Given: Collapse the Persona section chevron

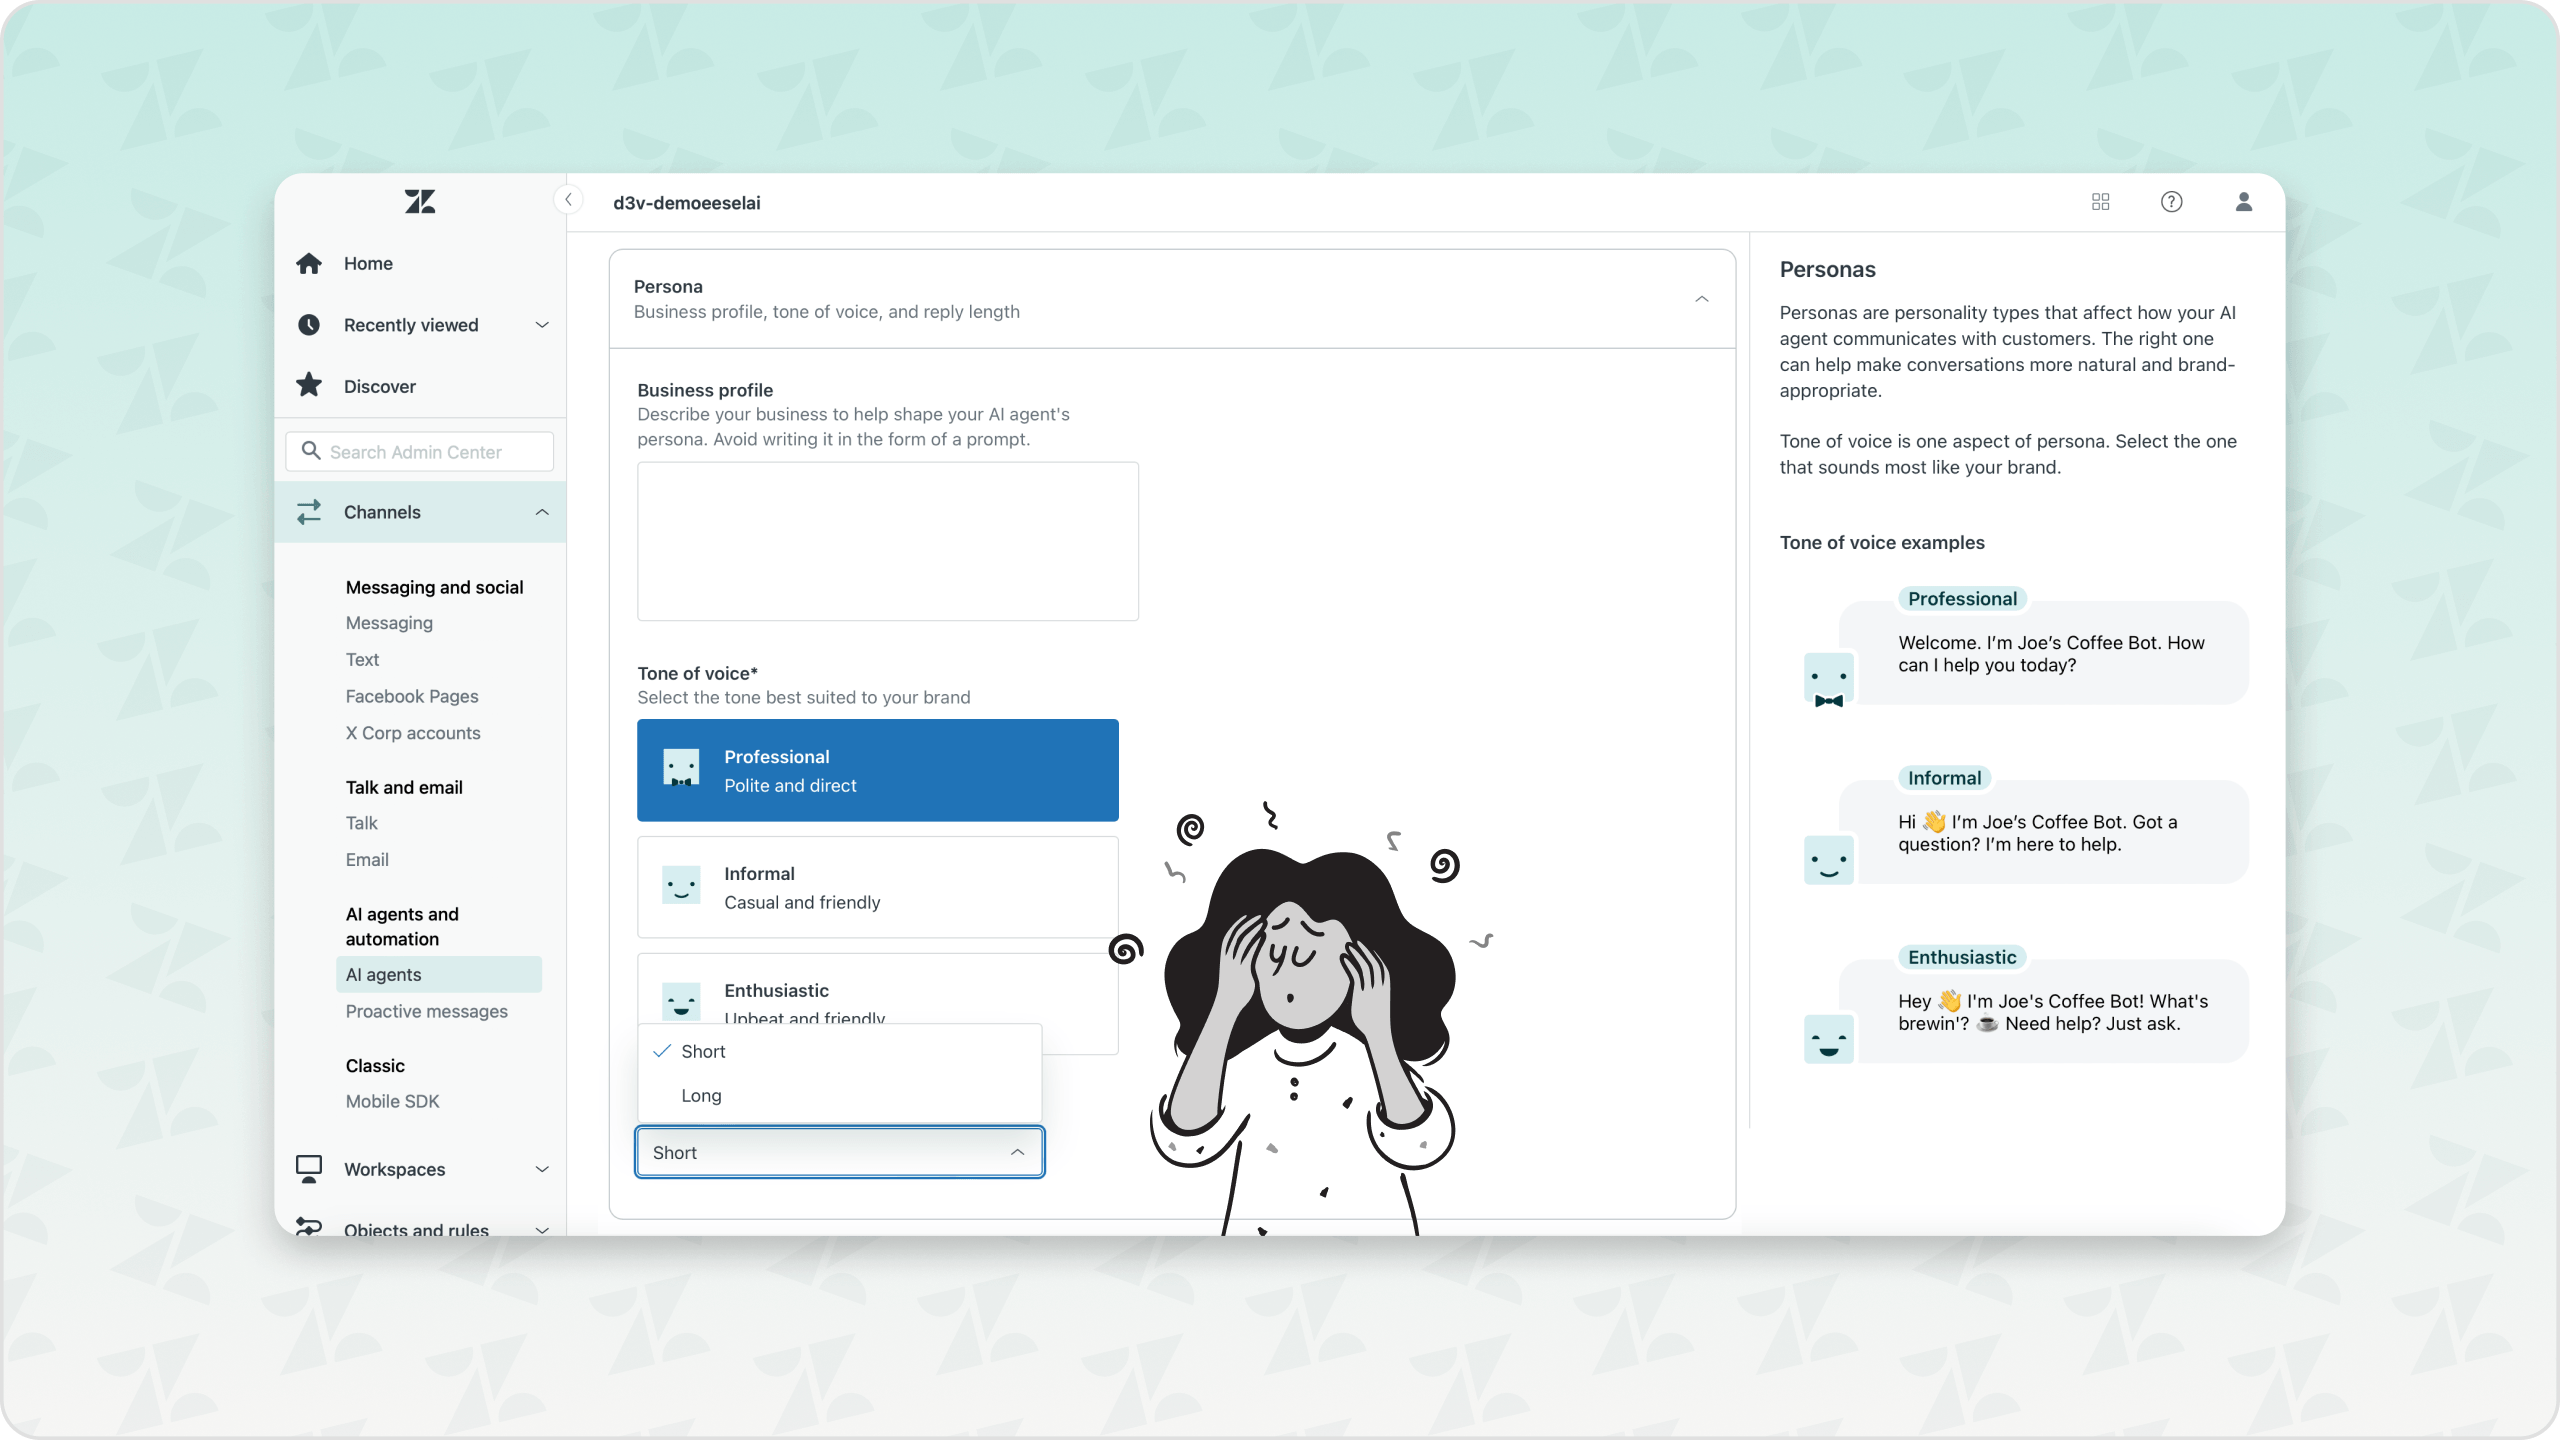Looking at the screenshot, I should [x=1700, y=299].
